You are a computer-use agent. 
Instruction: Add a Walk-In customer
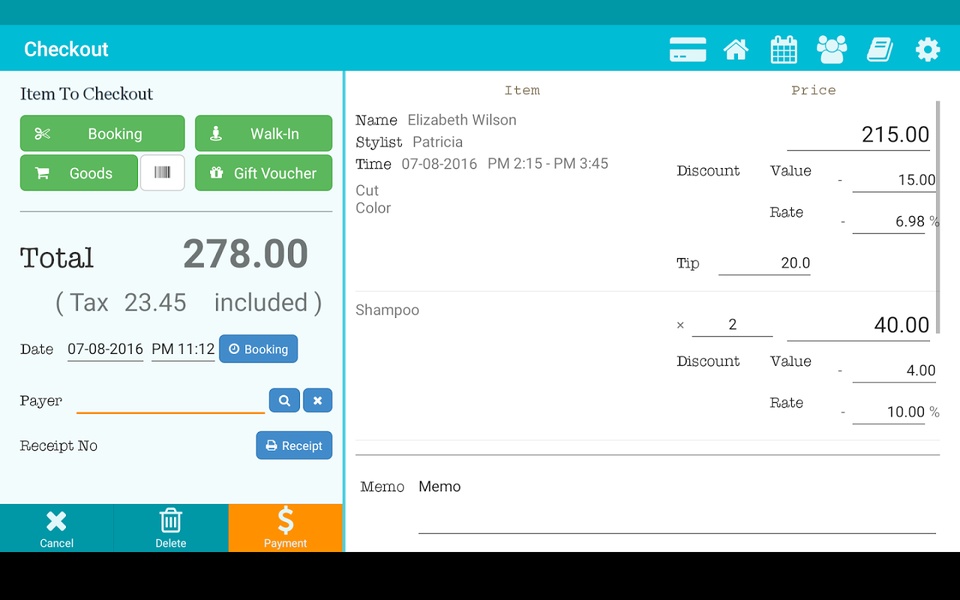coord(263,133)
